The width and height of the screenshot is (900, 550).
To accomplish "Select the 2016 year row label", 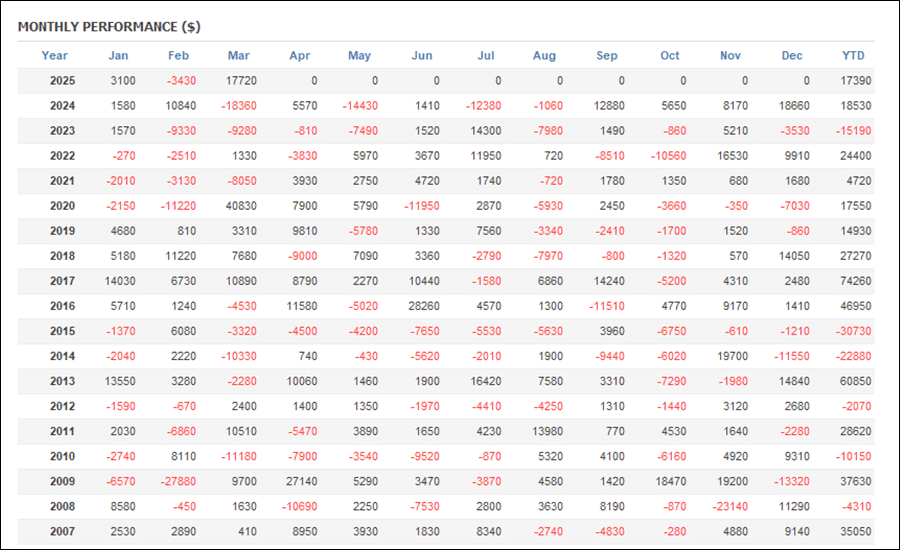I will click(63, 306).
